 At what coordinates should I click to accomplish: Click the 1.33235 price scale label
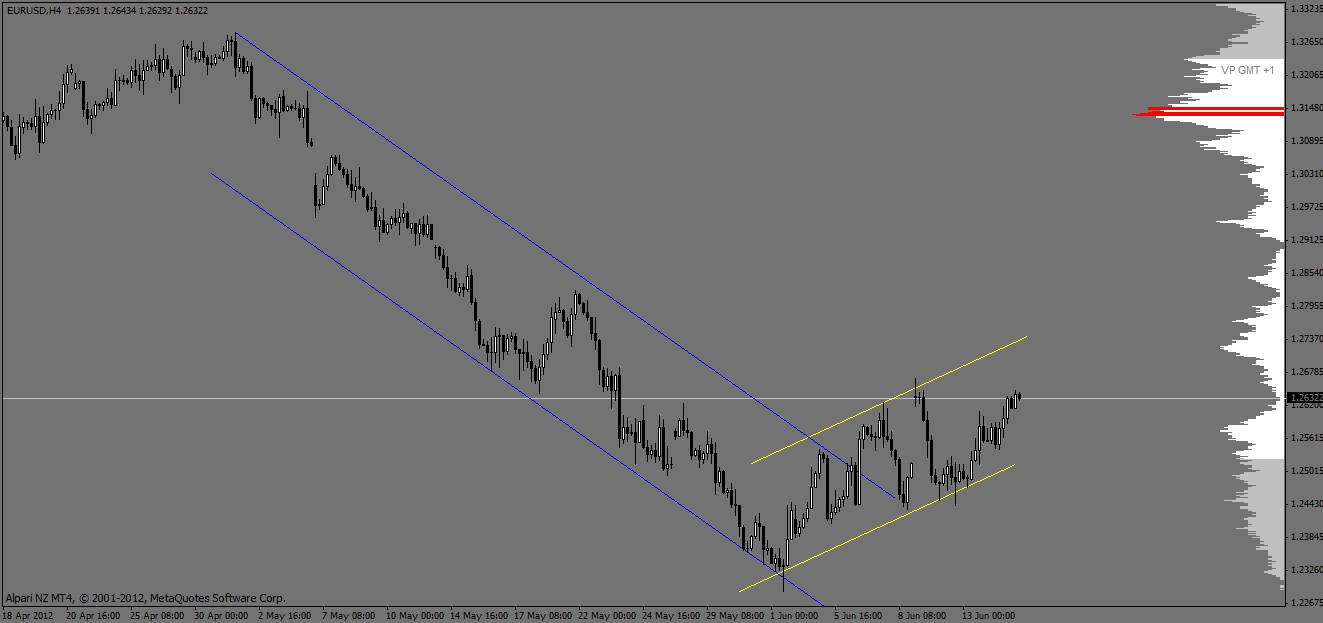tap(1304, 9)
